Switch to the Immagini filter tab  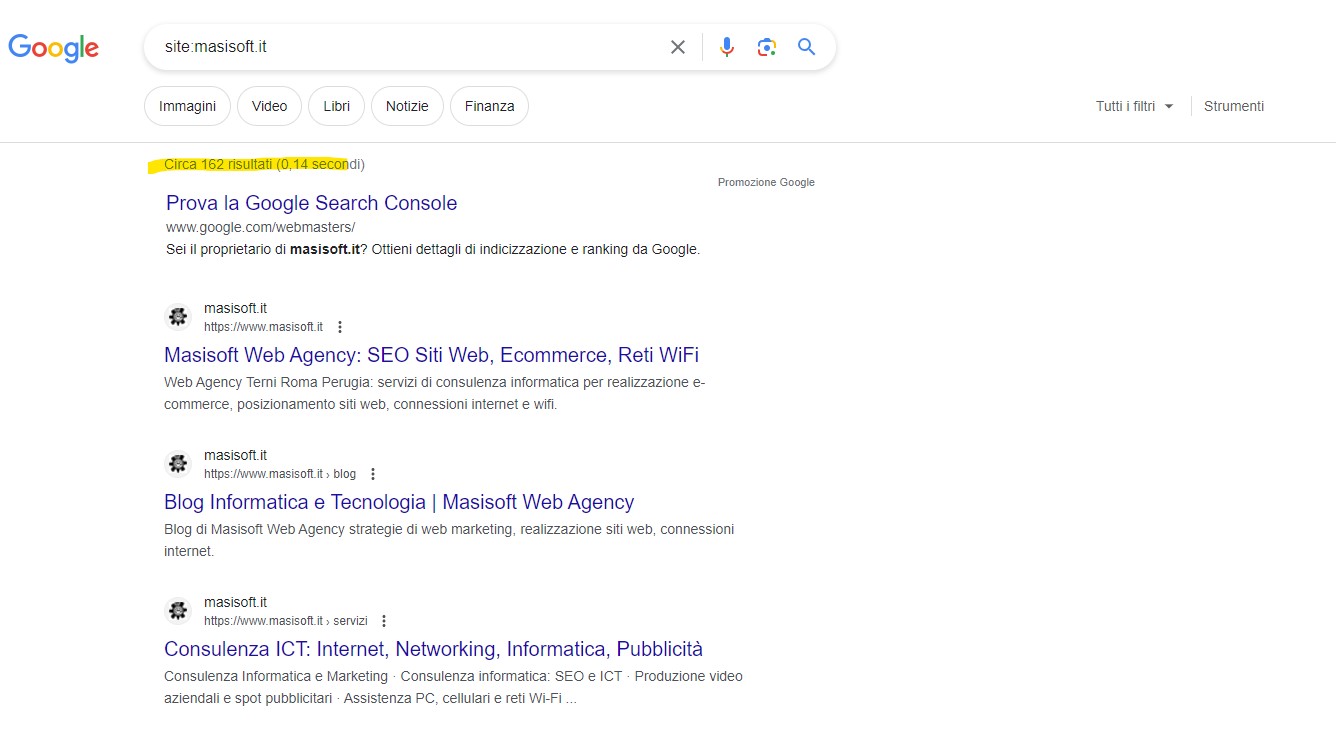tap(187, 106)
